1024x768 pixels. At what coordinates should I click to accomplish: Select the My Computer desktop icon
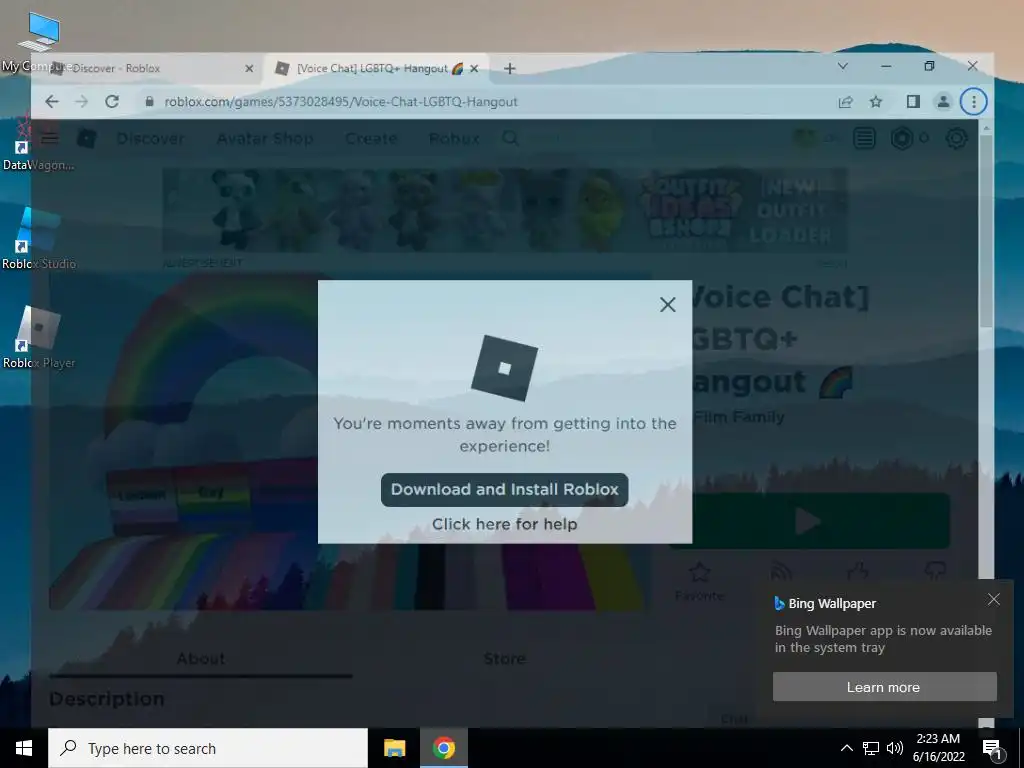point(37,42)
